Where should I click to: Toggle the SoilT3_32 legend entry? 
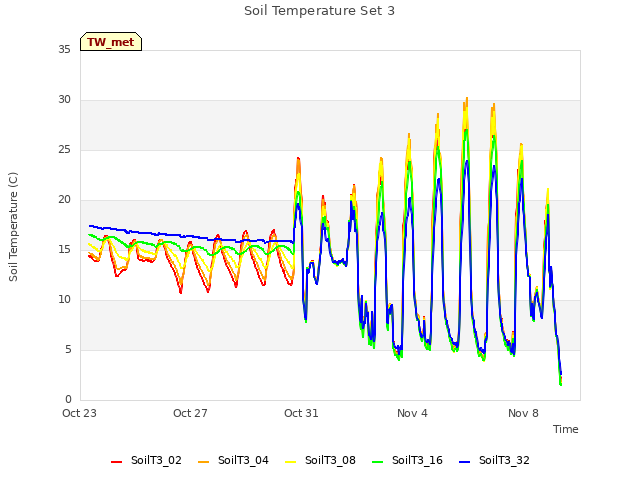[494, 460]
